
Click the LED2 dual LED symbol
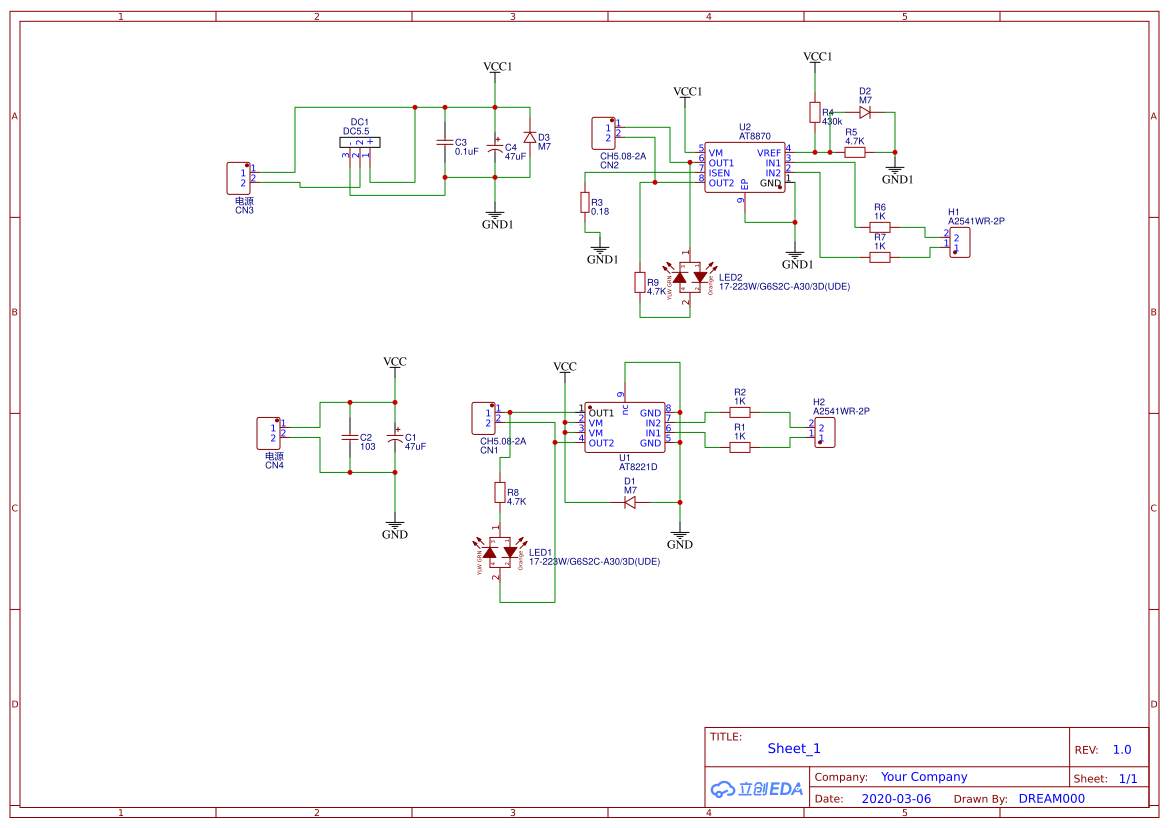point(690,277)
